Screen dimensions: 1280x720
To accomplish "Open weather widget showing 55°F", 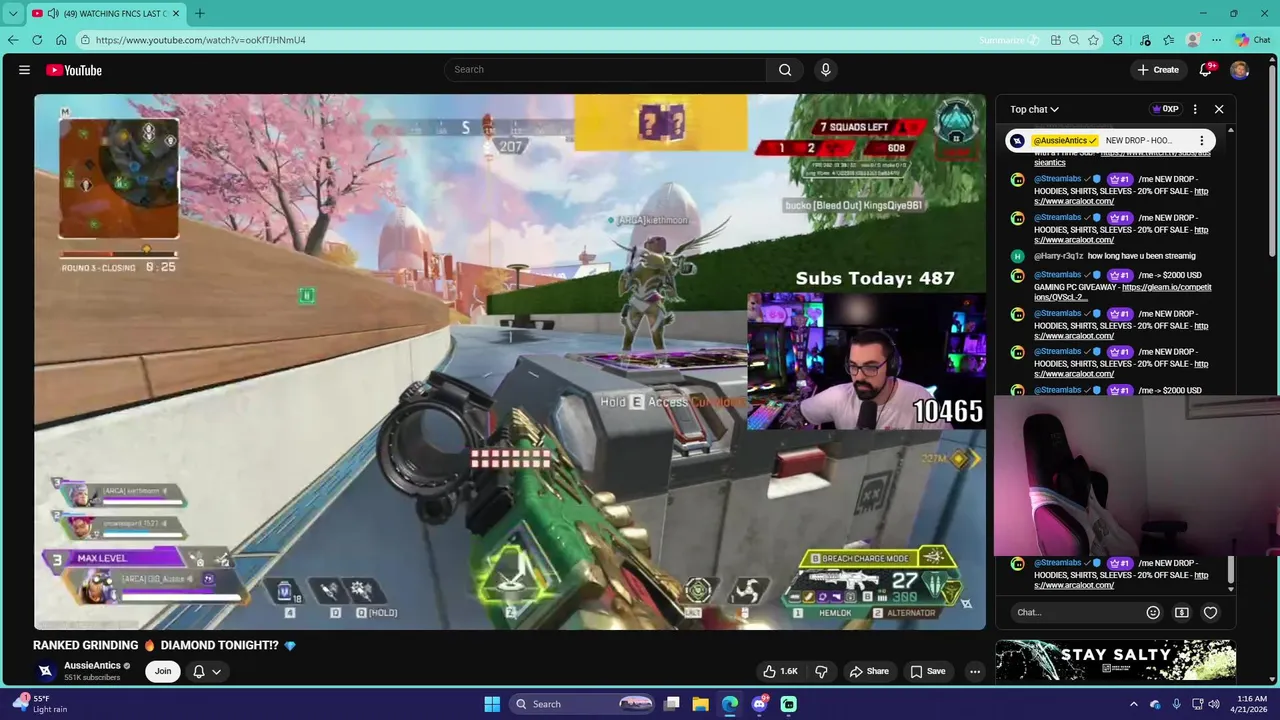I will (42, 704).
